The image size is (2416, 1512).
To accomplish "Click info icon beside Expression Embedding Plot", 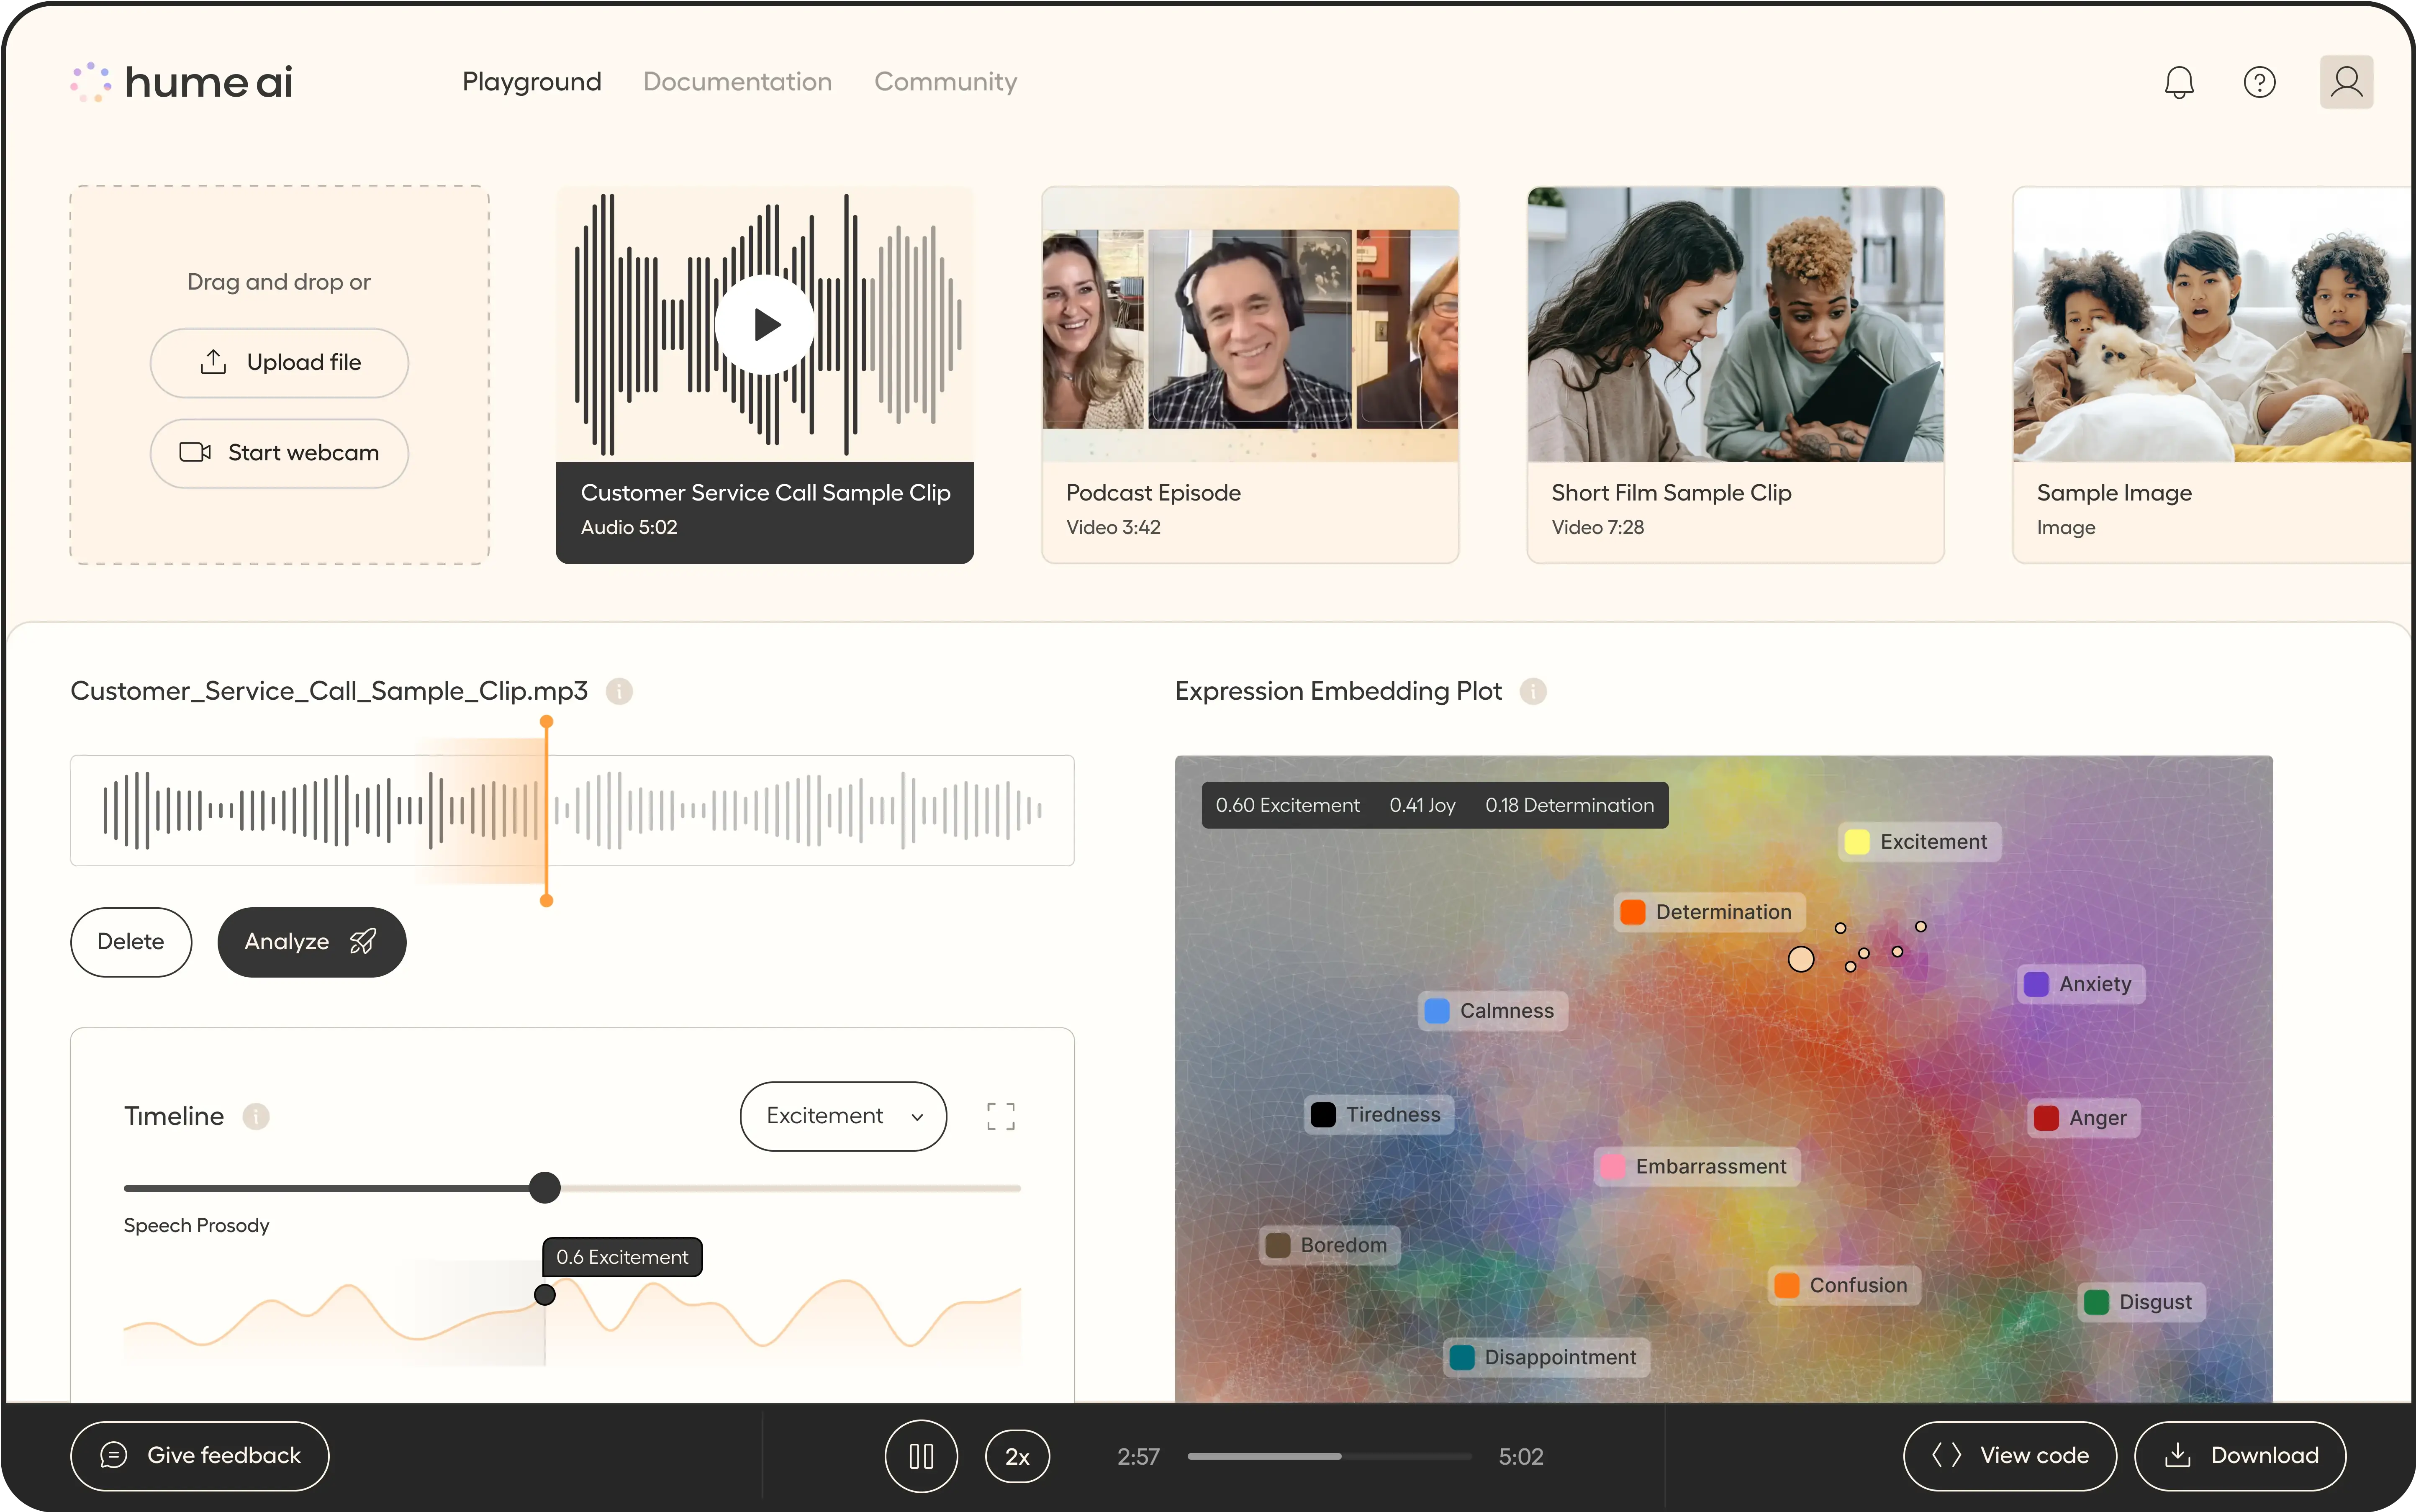I will coord(1533,691).
